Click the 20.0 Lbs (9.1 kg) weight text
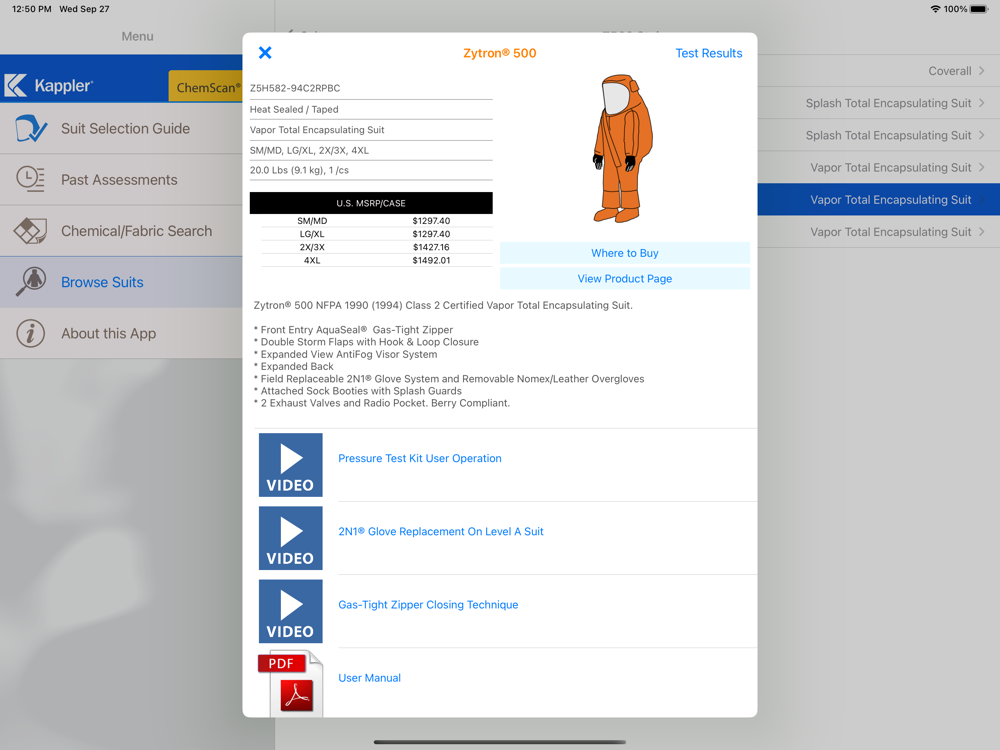This screenshot has width=1000, height=750. (299, 170)
